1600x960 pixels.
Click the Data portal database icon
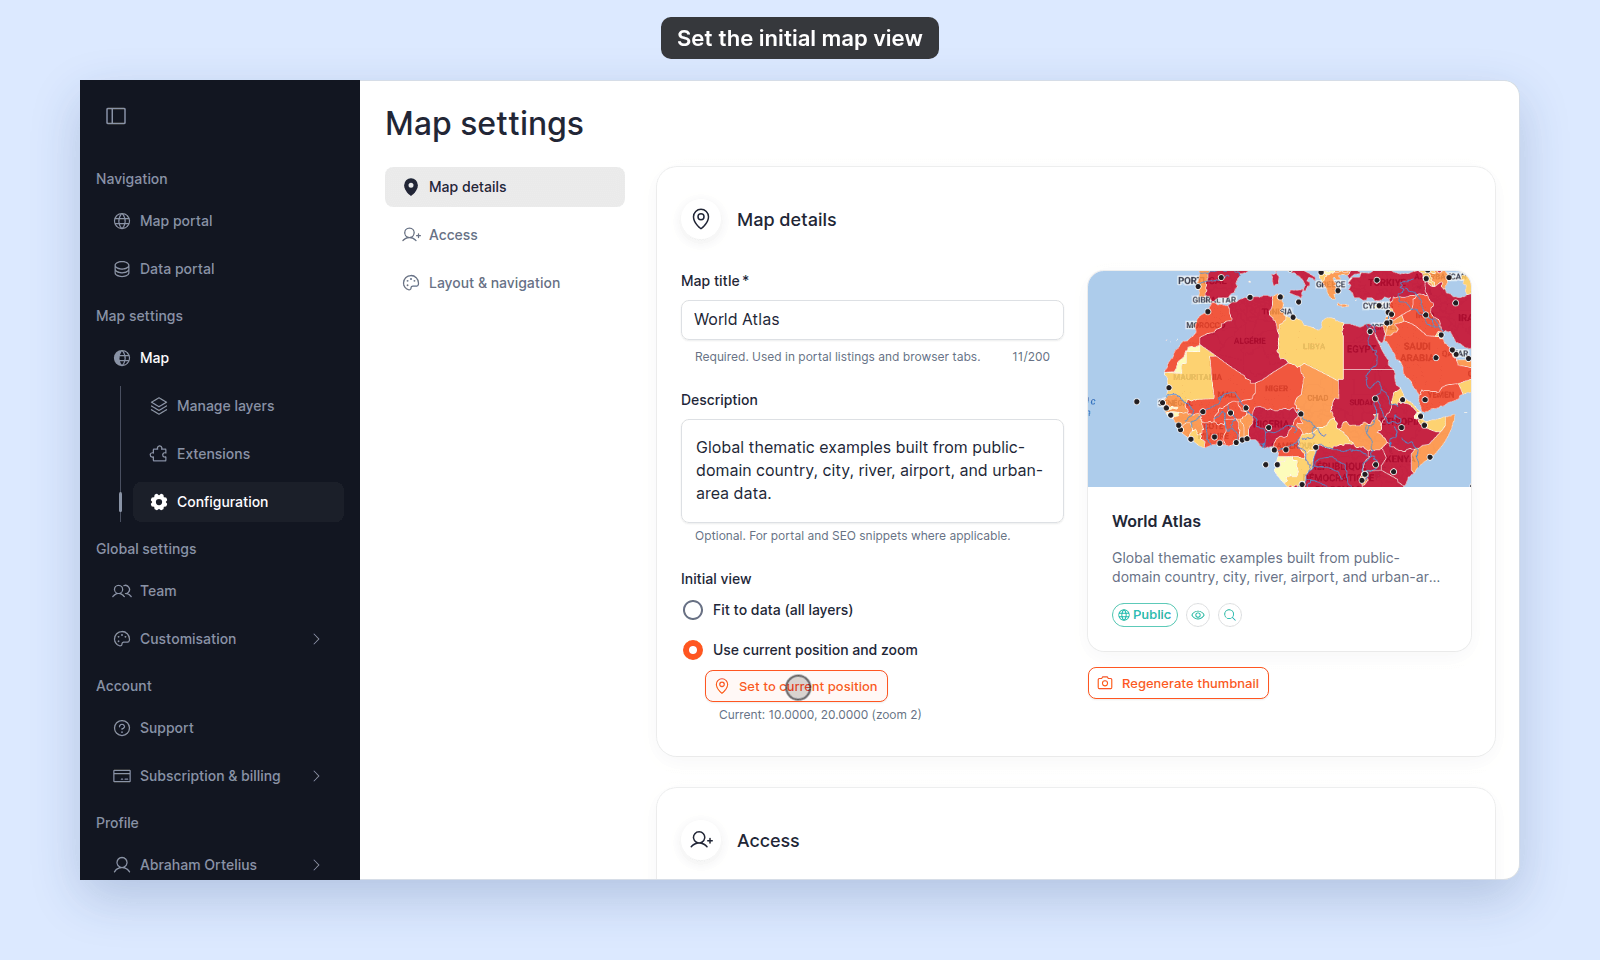tap(122, 269)
